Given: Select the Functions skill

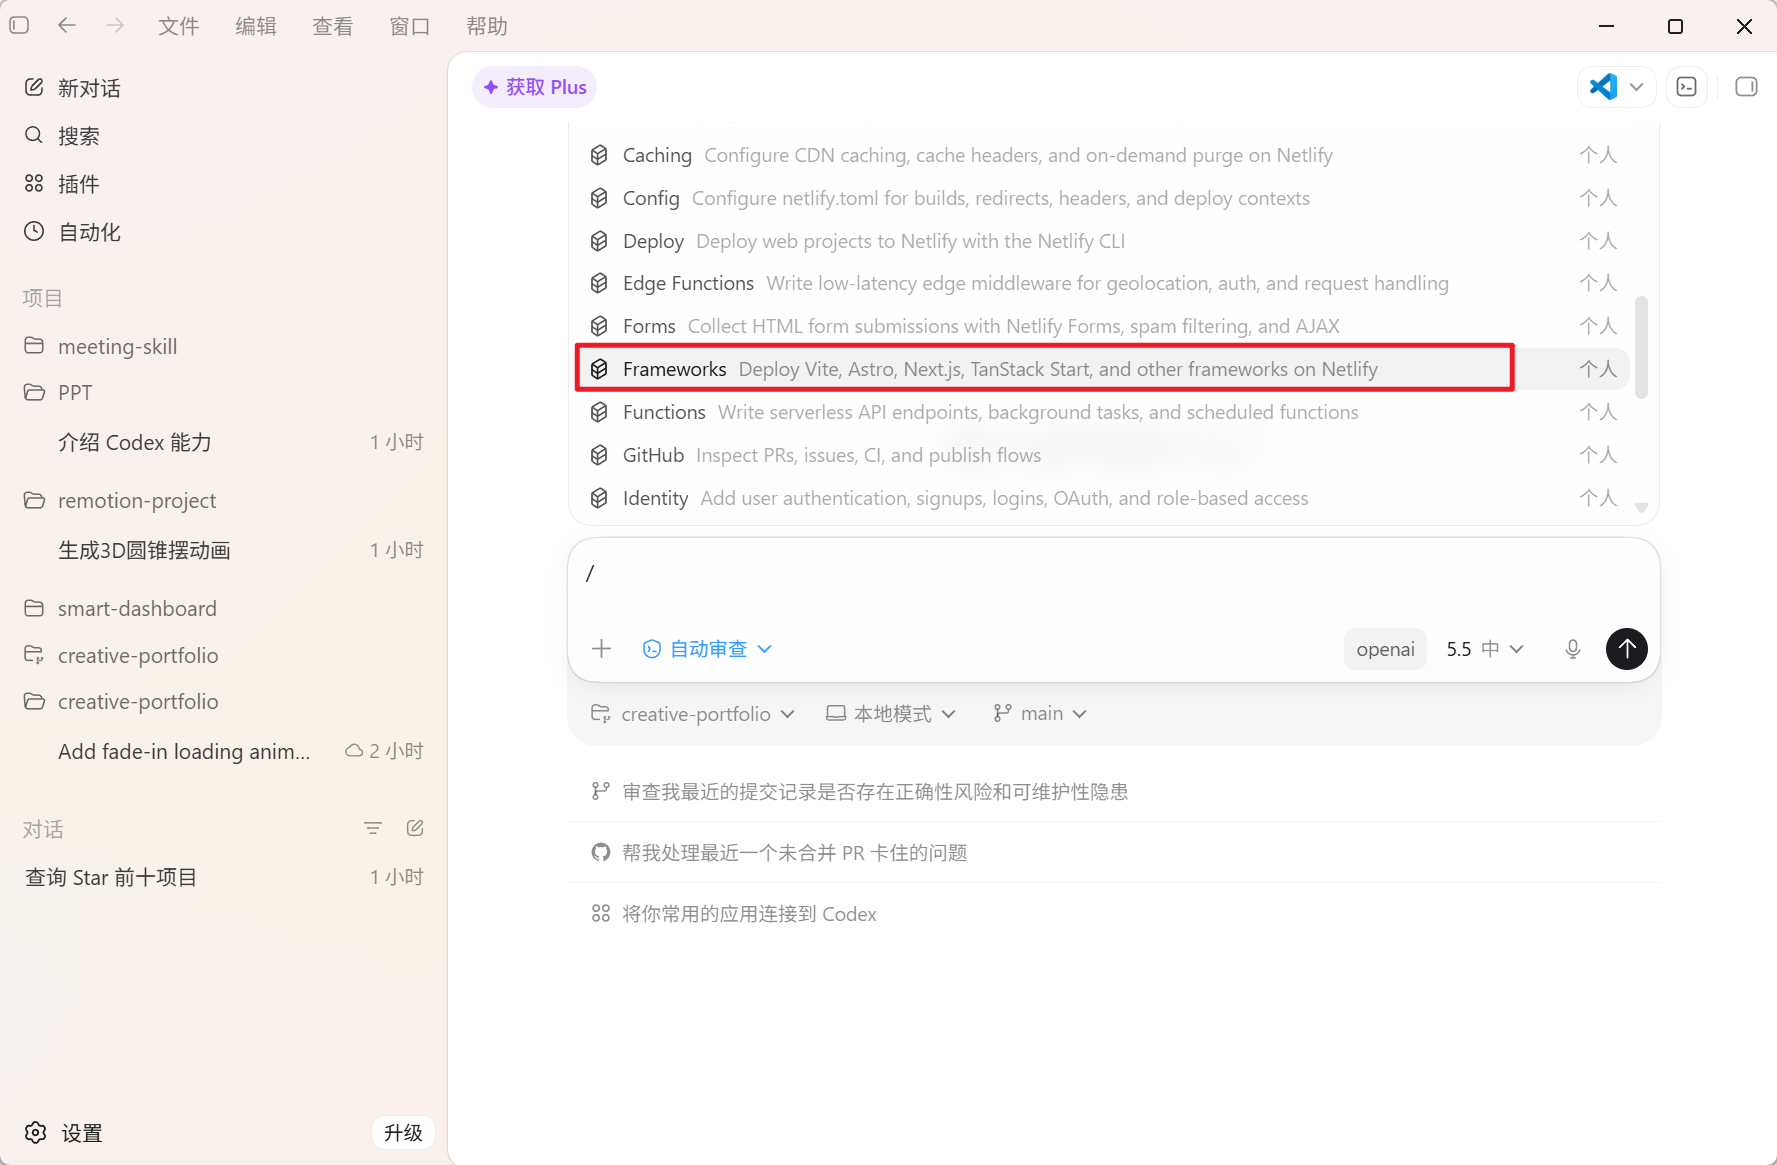Looking at the screenshot, I should coord(1104,412).
